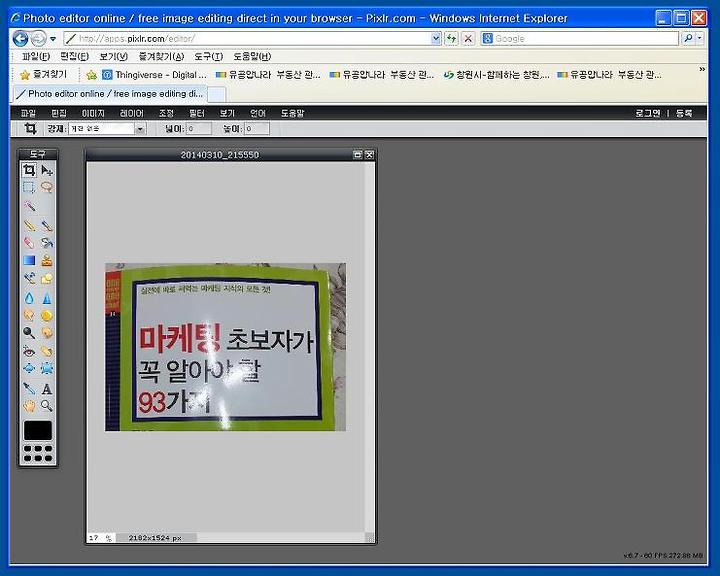
Task: Open the crop constraint dropdown
Action: click(x=141, y=129)
